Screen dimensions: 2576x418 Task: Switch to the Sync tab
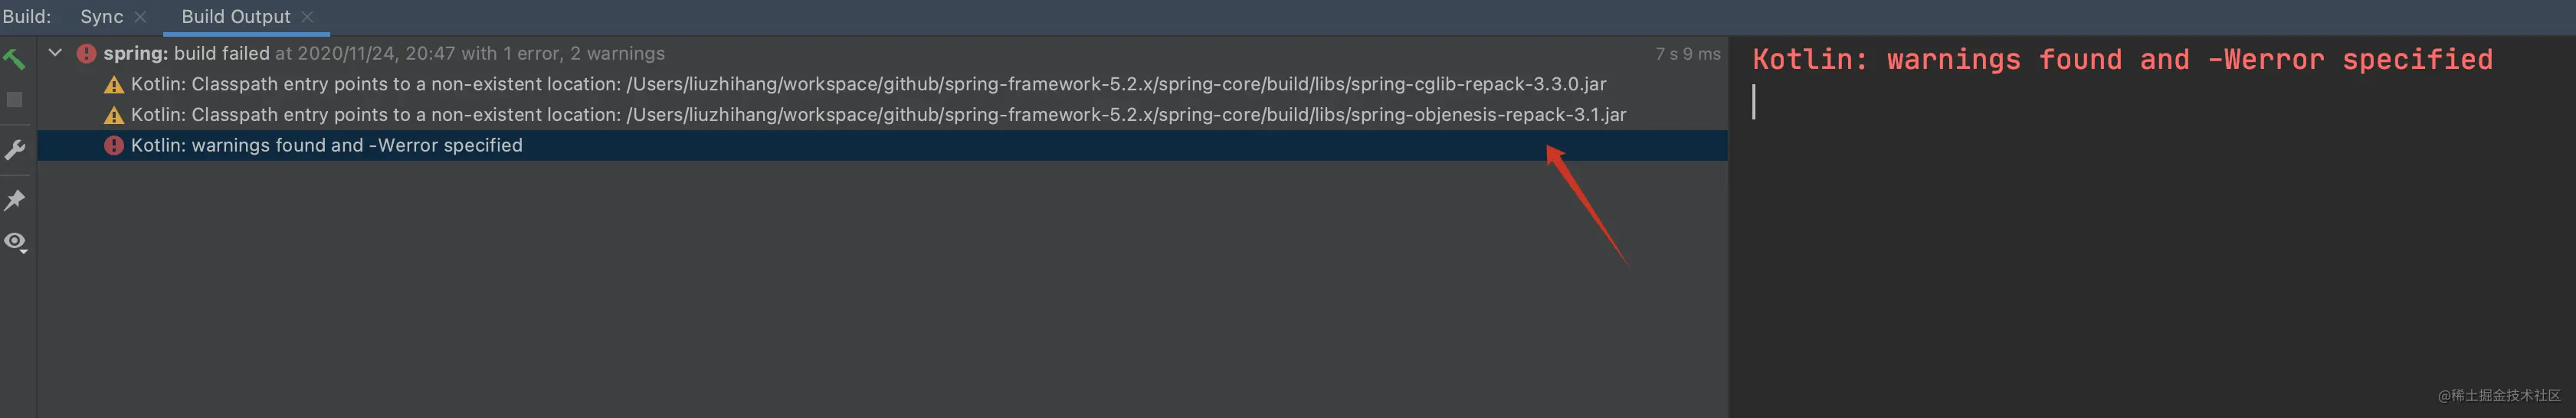[x=101, y=17]
